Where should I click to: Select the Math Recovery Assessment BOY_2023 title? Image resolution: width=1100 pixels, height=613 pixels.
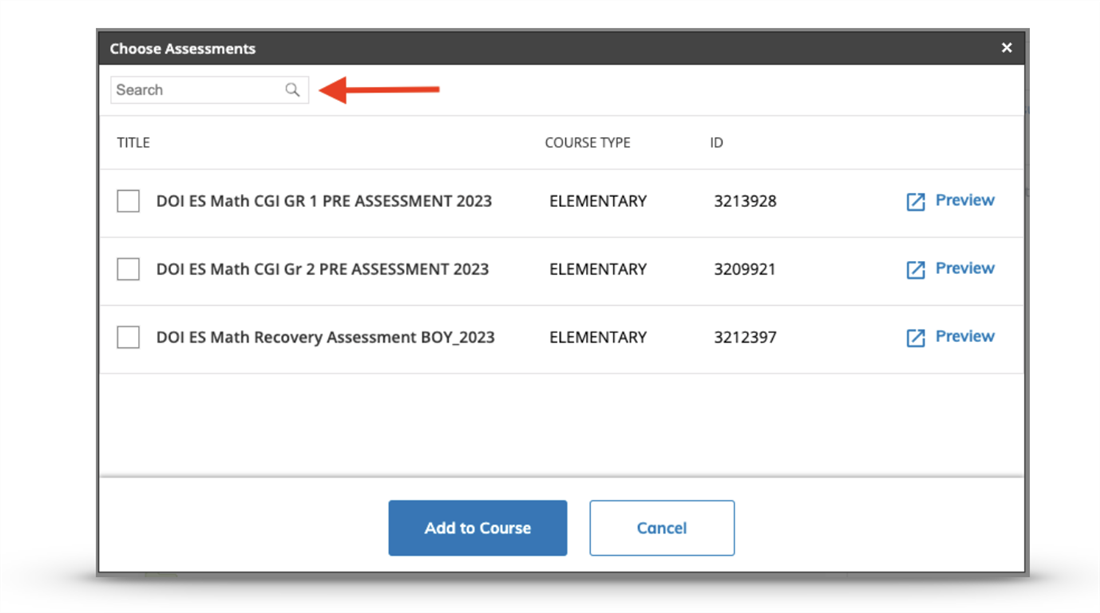click(325, 337)
